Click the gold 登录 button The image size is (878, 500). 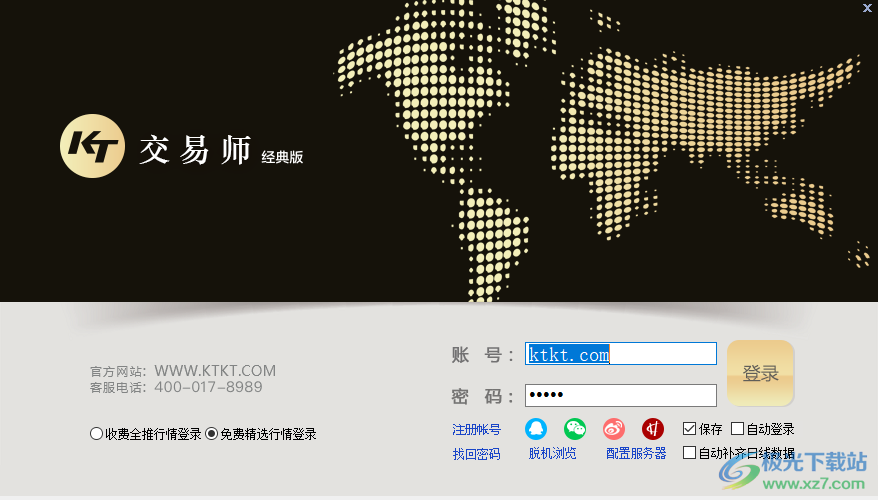click(760, 373)
